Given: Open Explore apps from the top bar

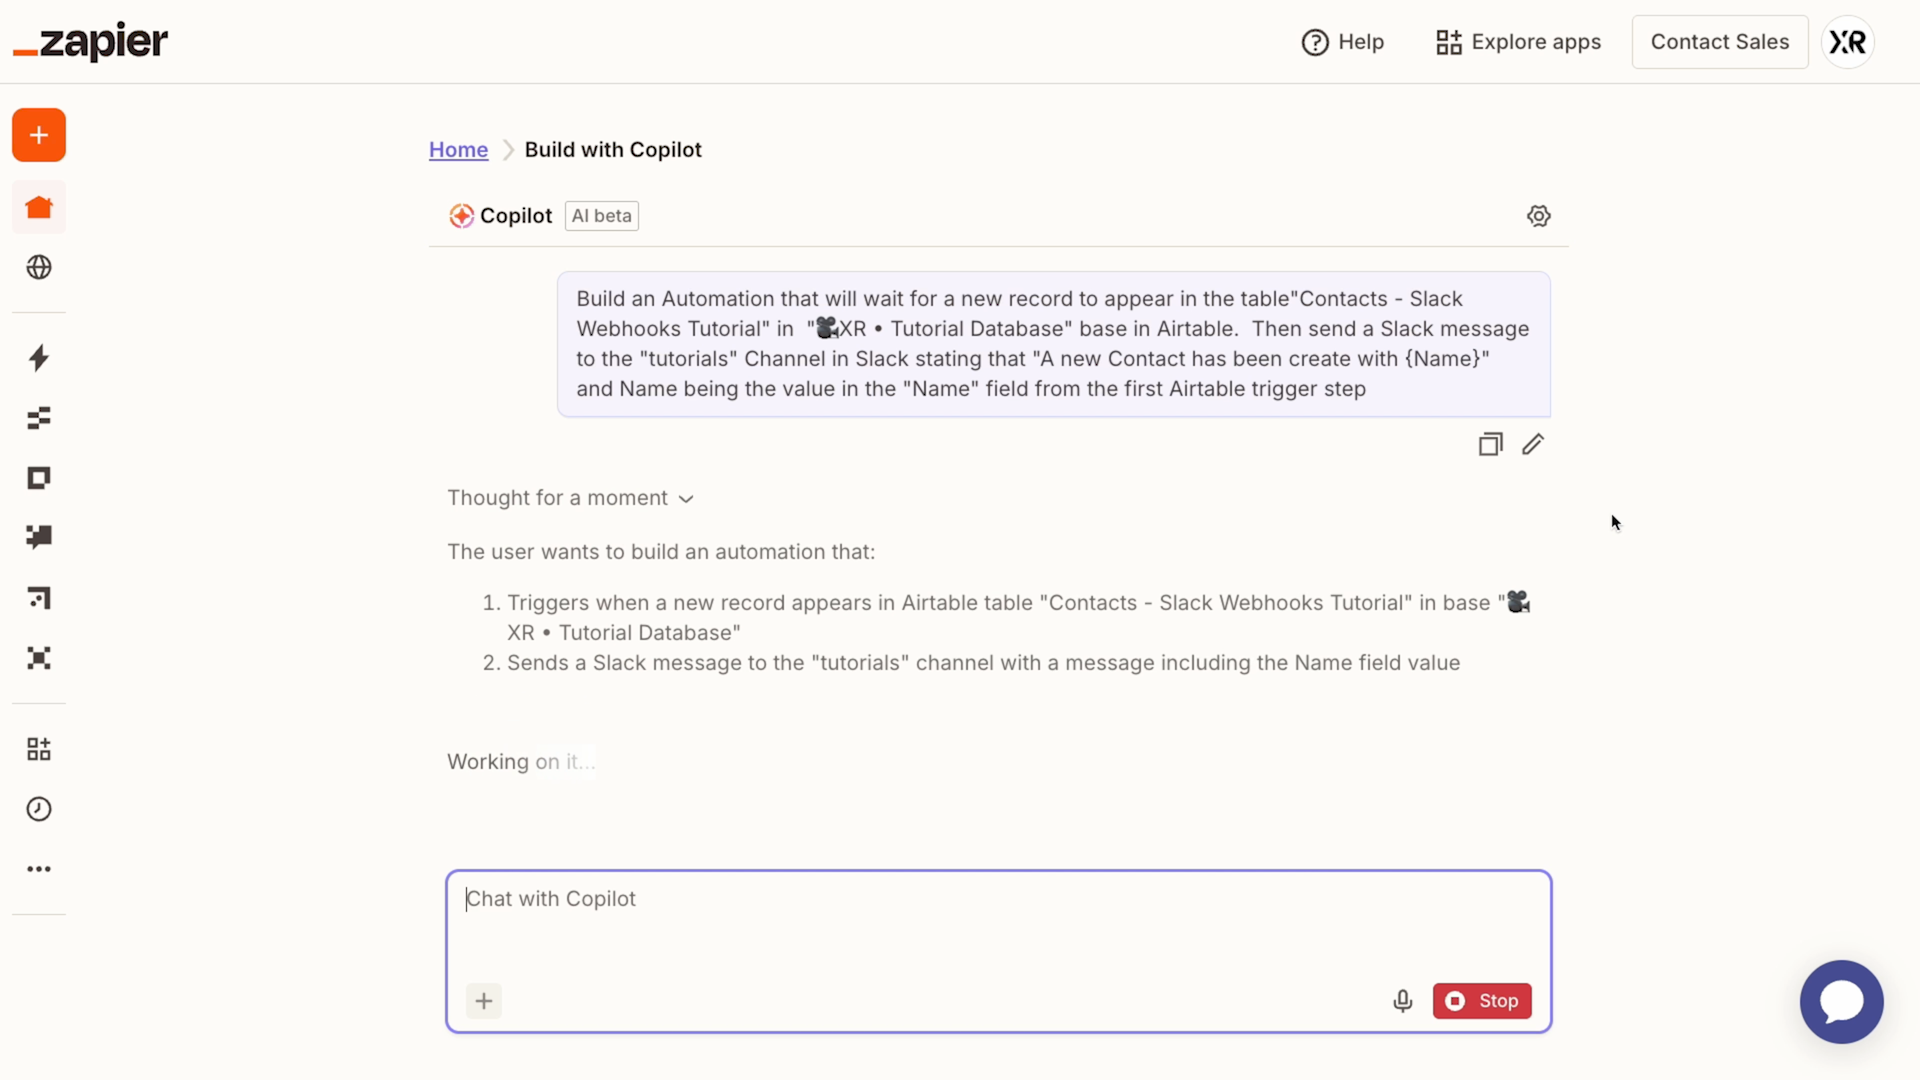Looking at the screenshot, I should (1516, 42).
